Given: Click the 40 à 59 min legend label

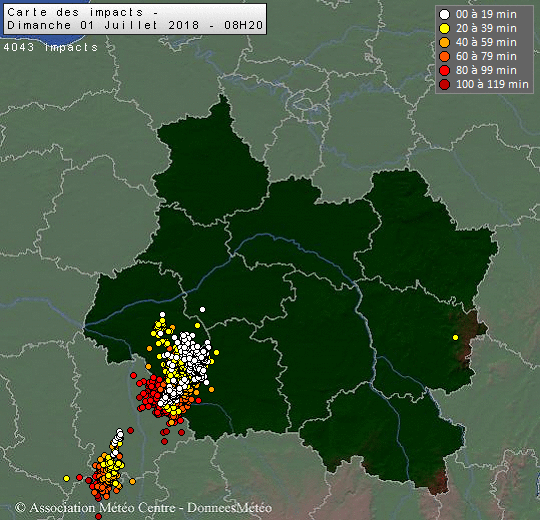Looking at the screenshot, I should tap(486, 43).
